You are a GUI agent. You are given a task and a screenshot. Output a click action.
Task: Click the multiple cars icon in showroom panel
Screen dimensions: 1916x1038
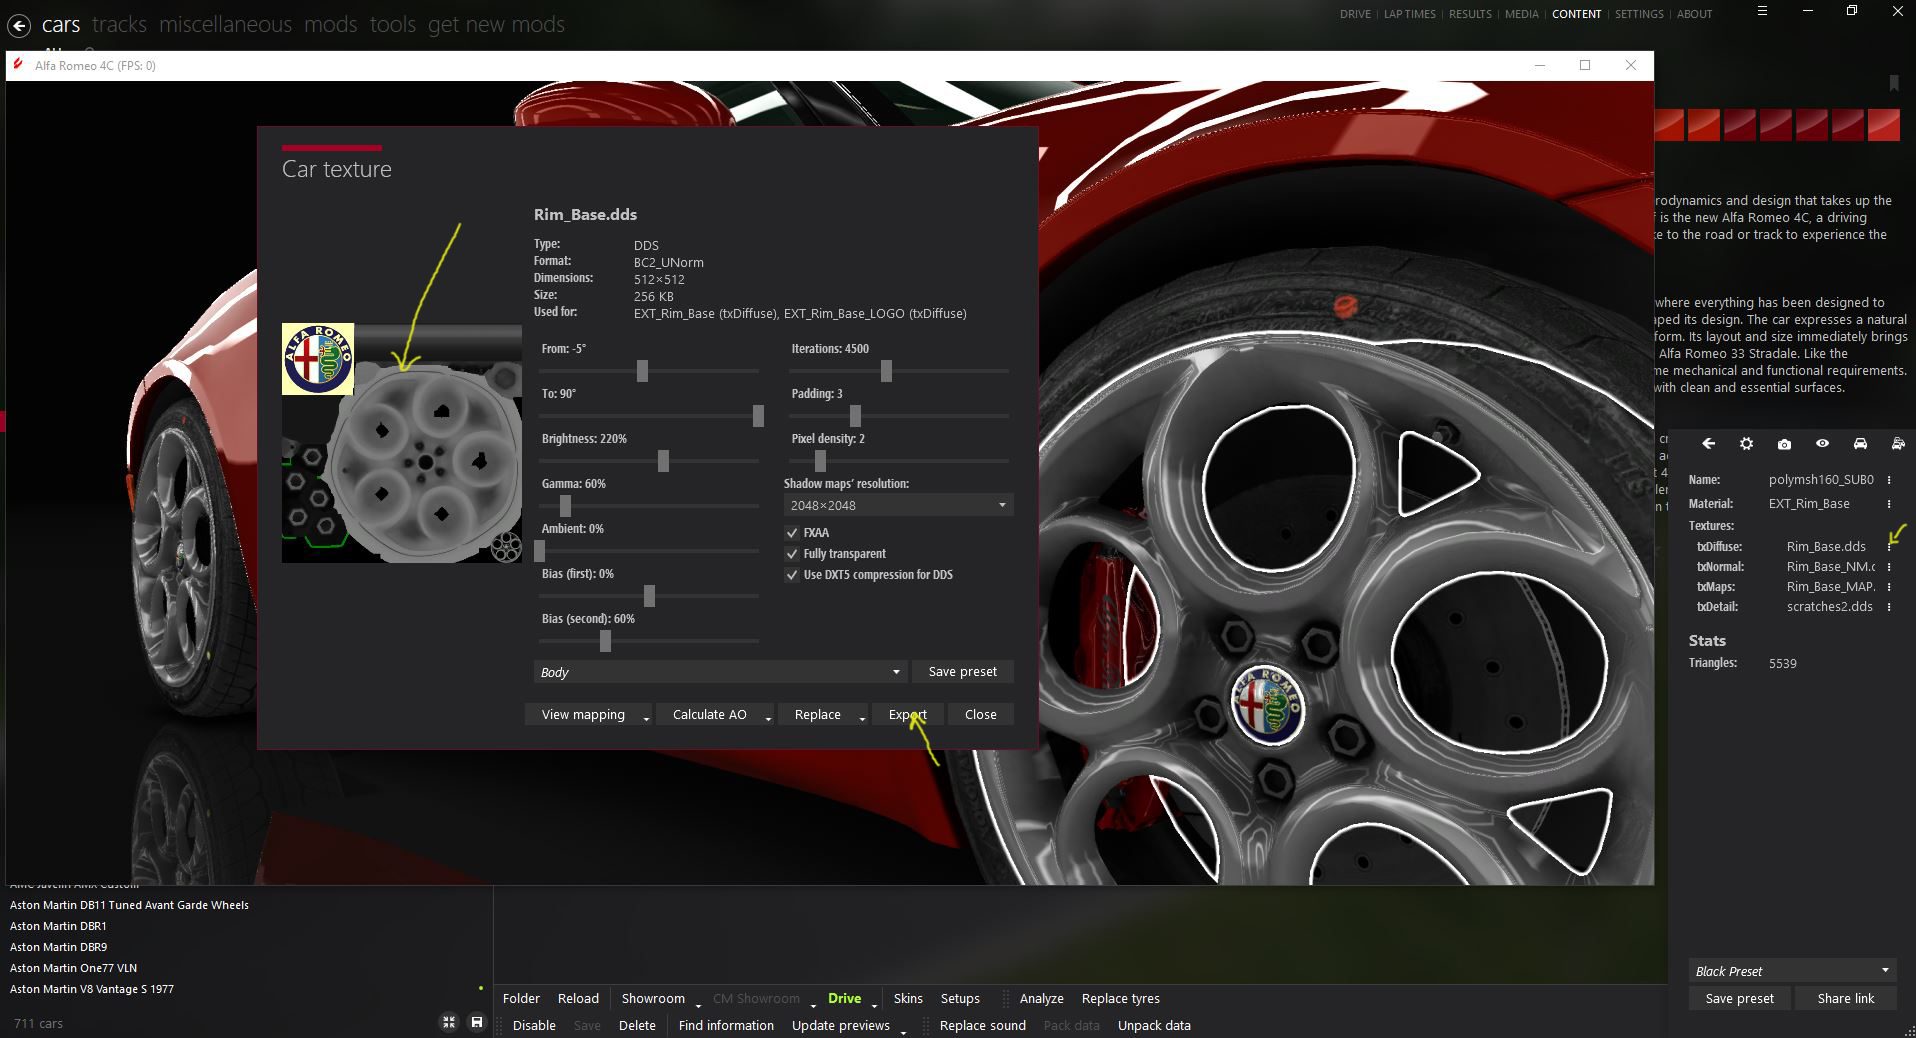1897,444
